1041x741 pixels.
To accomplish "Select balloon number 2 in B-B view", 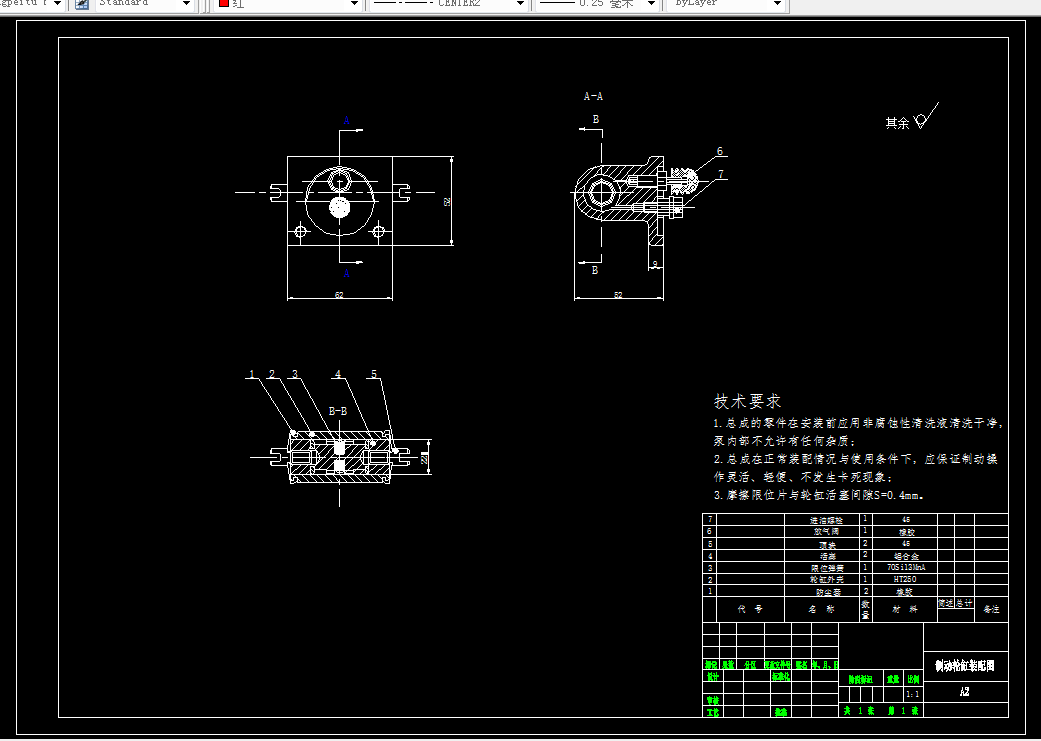I will 272,374.
